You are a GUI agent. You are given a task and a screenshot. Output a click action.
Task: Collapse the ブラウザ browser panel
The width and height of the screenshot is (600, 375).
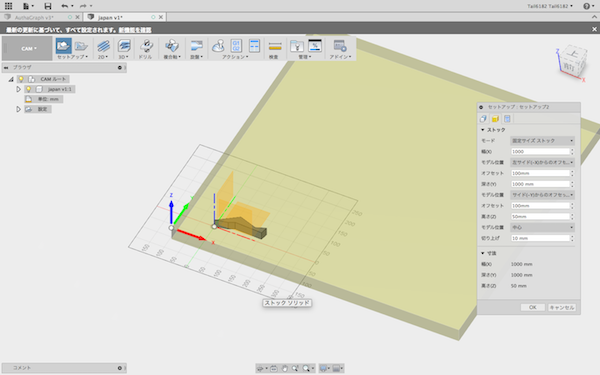tap(6, 67)
